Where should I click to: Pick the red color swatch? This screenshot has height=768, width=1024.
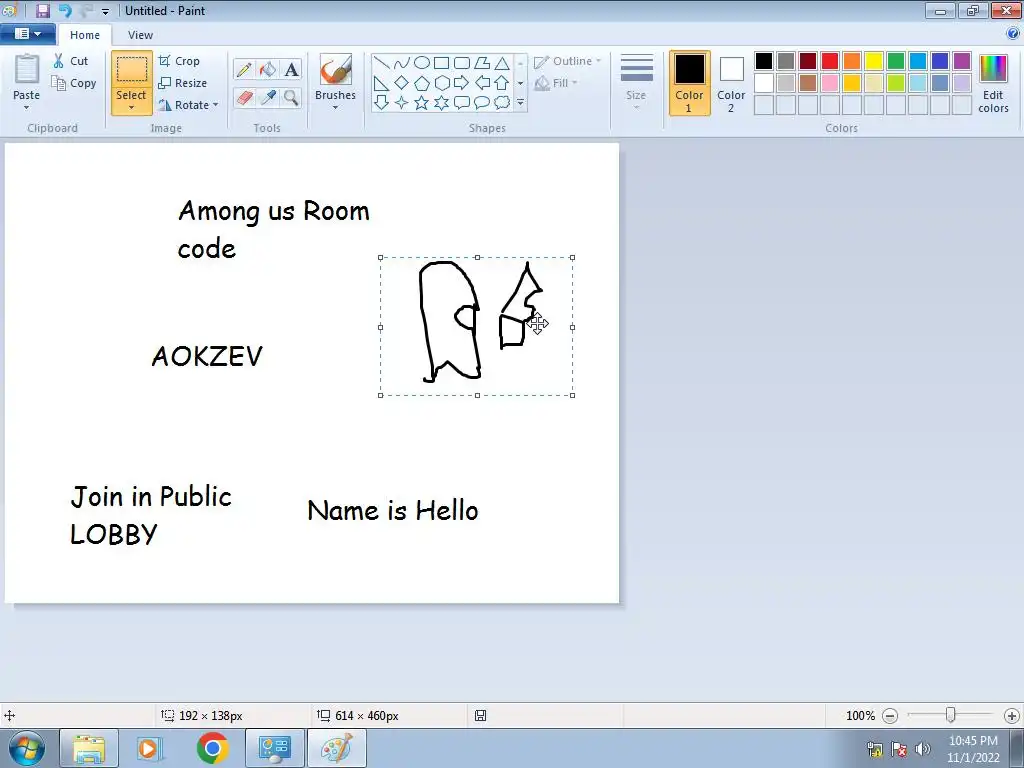click(x=830, y=61)
